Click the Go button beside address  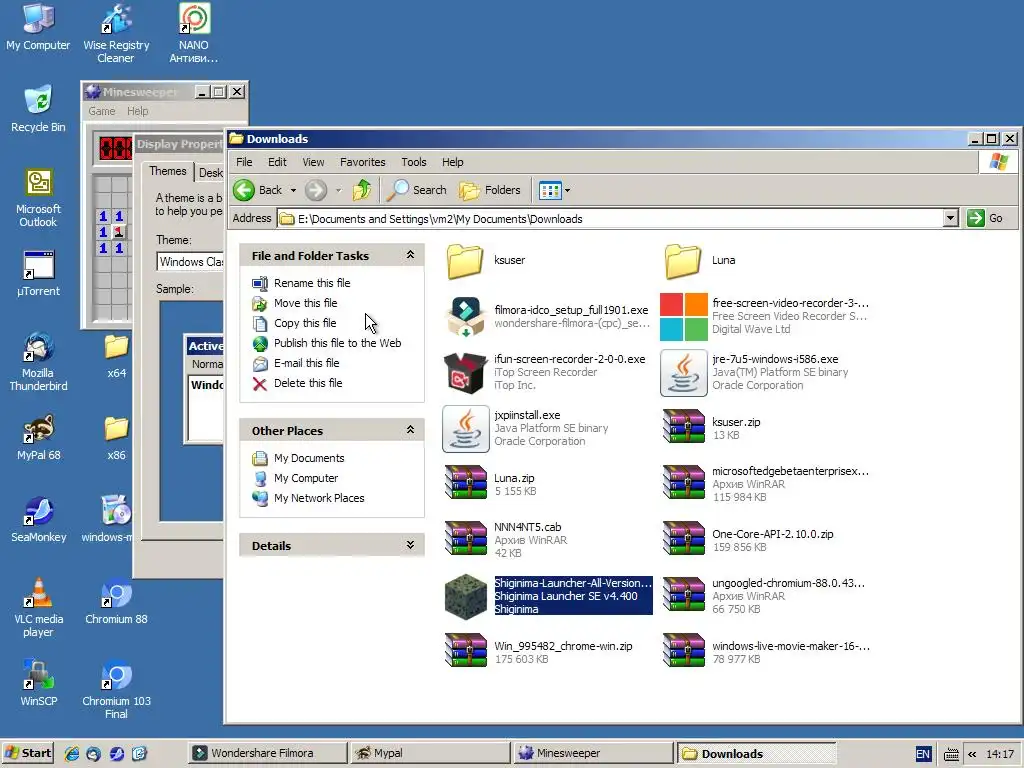[x=987, y=218]
